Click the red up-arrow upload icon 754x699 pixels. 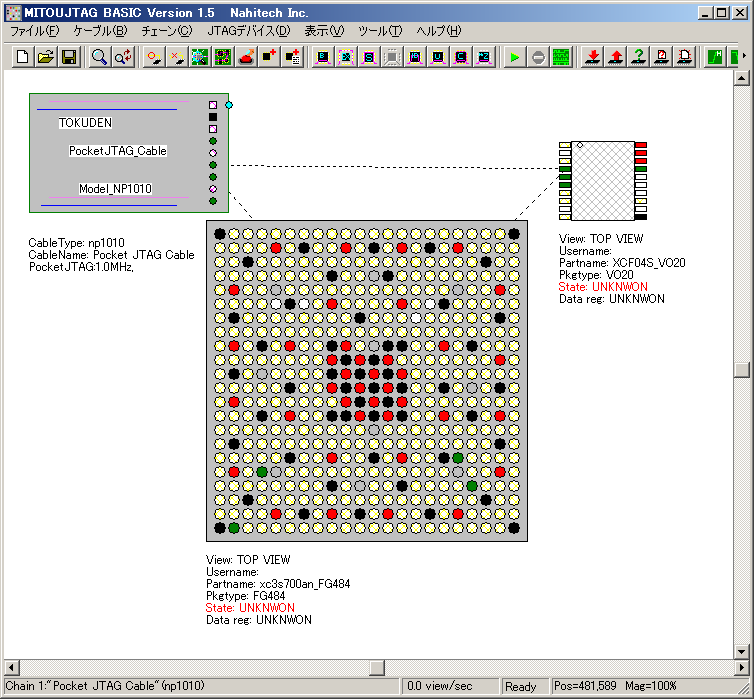click(x=616, y=57)
